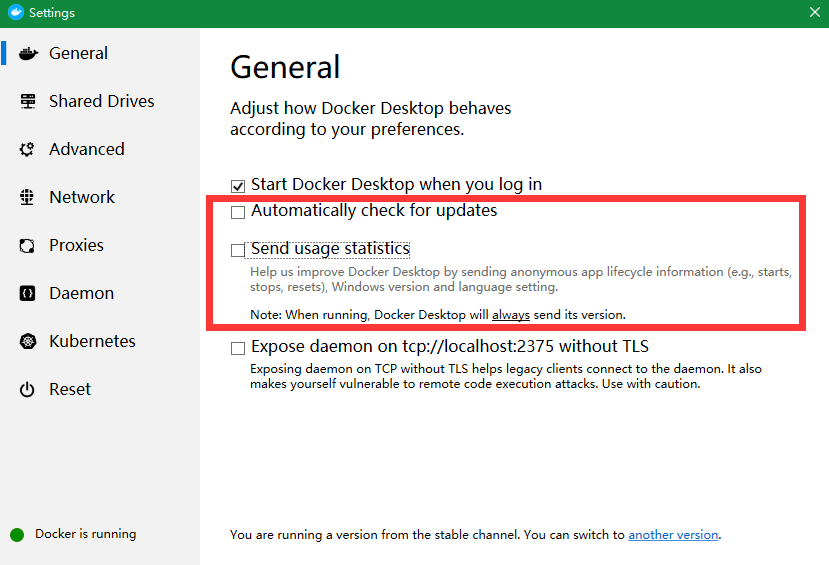Click the Daemon braces icon
Image resolution: width=829 pixels, height=565 pixels.
(27, 293)
